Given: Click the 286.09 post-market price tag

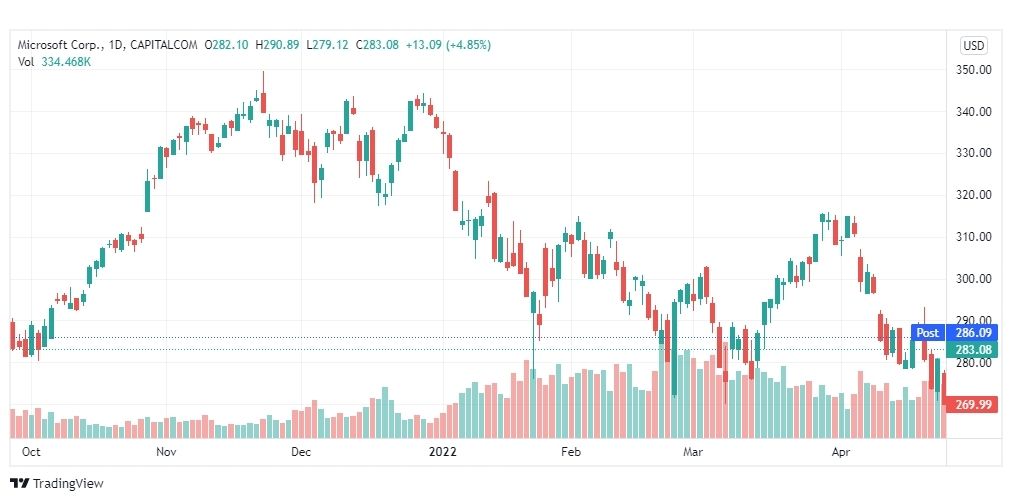Looking at the screenshot, I should click(x=971, y=333).
